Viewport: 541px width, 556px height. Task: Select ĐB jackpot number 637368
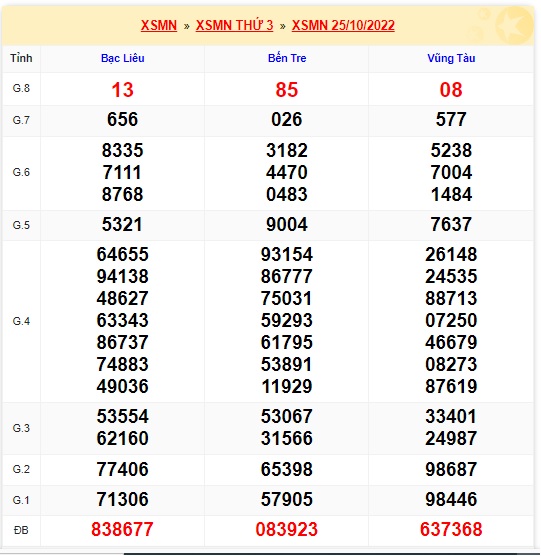[x=451, y=529]
